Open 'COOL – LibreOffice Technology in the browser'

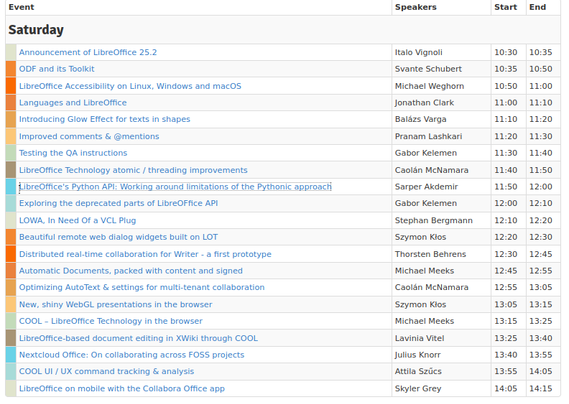pyautogui.click(x=111, y=321)
